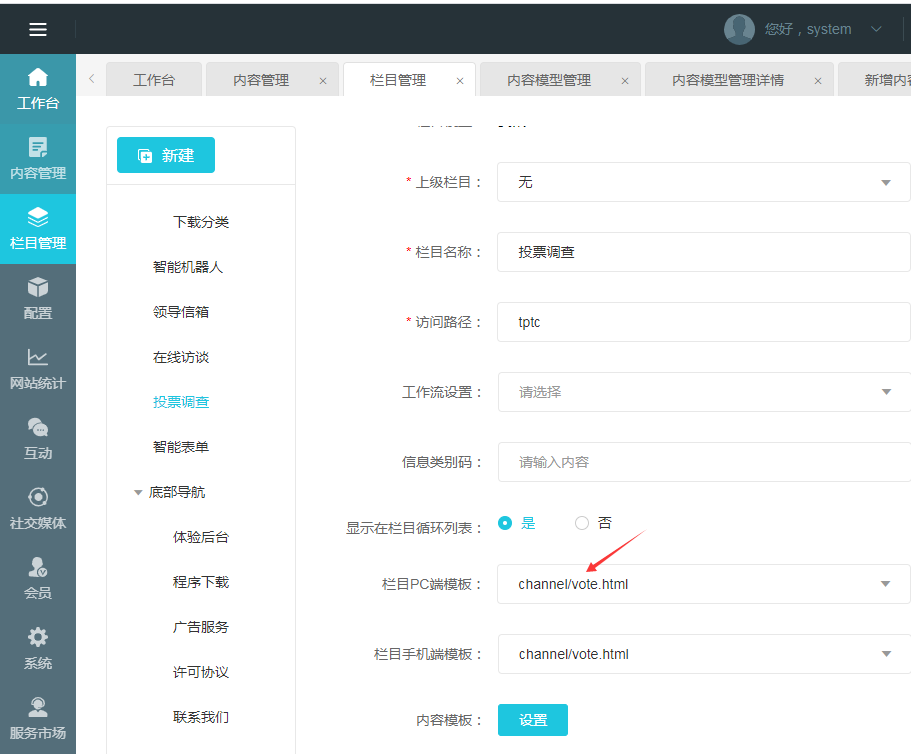Open the 栏目手机端模板 dropdown
The height and width of the screenshot is (754, 911).
pos(704,654)
